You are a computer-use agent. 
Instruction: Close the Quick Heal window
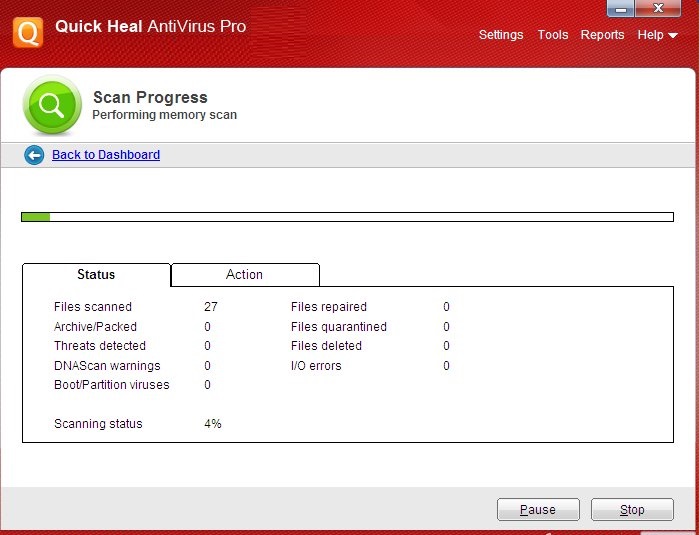point(658,8)
